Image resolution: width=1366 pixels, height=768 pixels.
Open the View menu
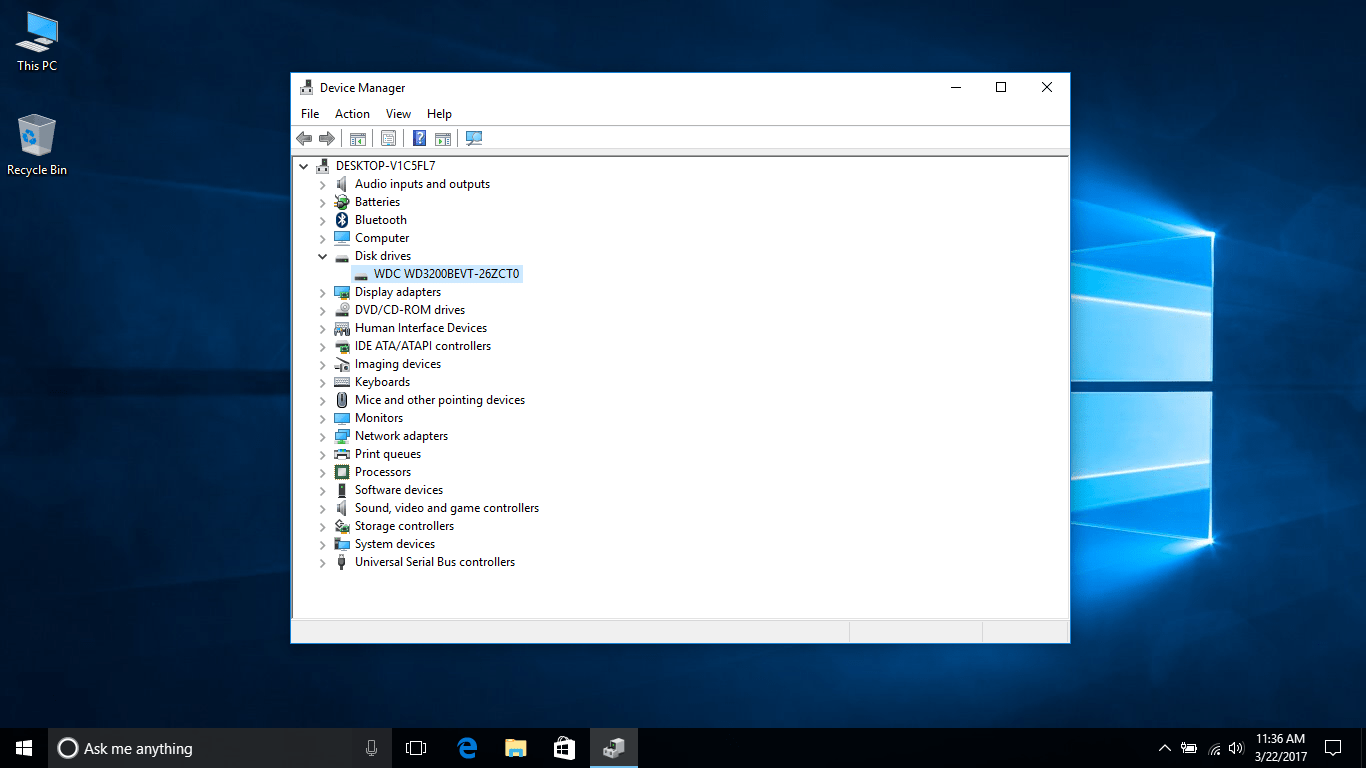tap(398, 113)
